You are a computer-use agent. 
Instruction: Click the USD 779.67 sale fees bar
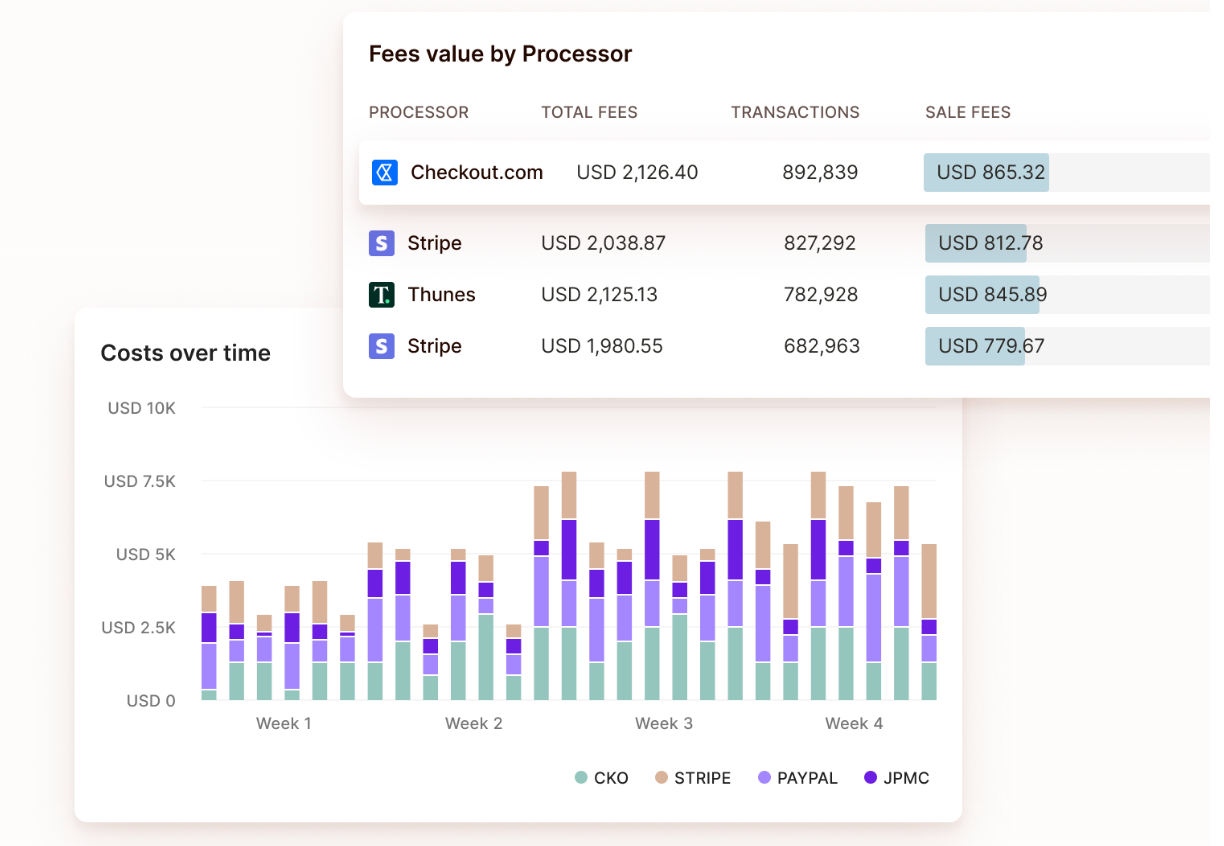[975, 346]
